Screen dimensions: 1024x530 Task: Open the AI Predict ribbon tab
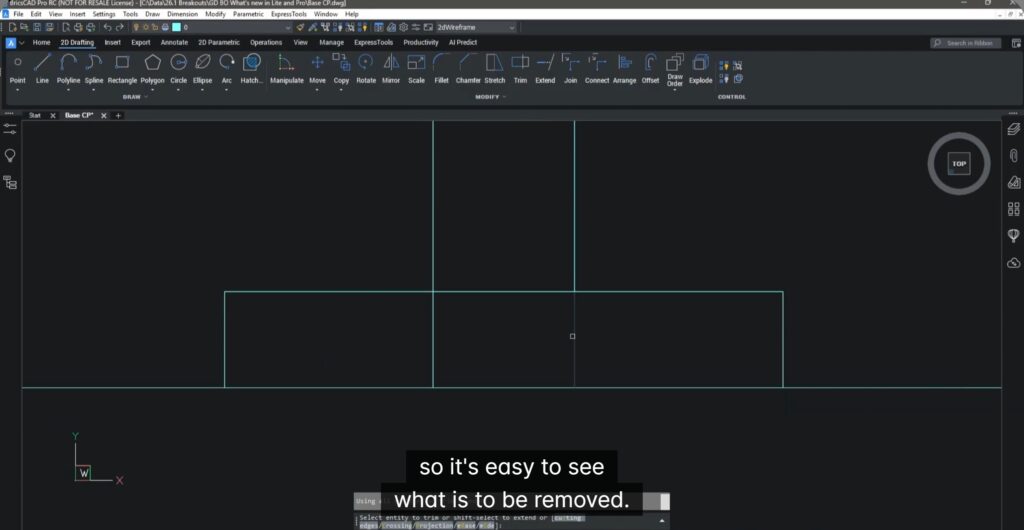point(463,42)
